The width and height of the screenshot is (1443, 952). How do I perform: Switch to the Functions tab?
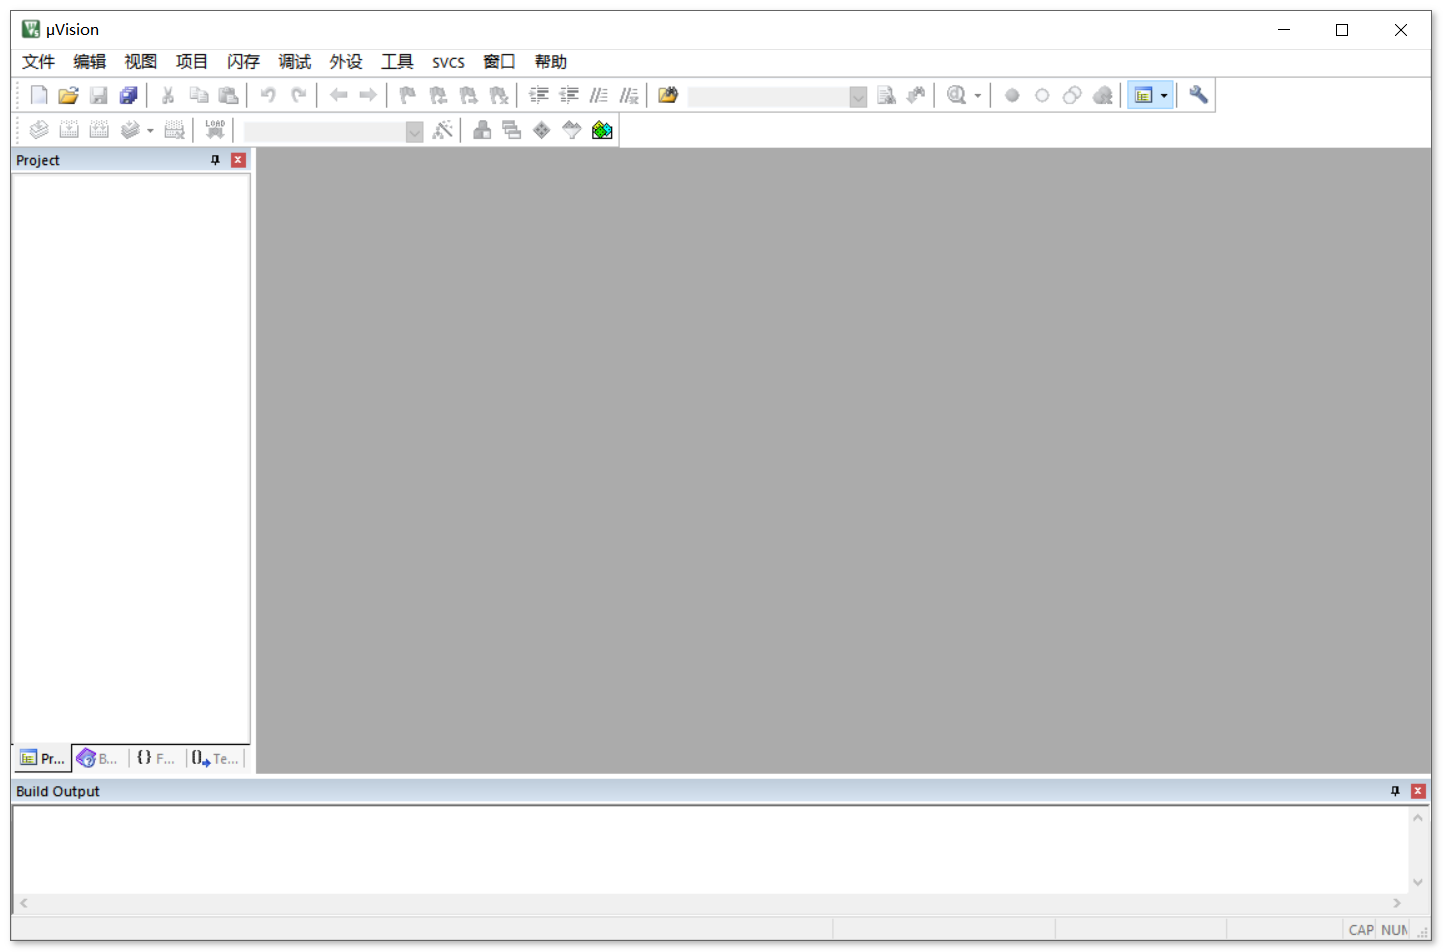[156, 759]
